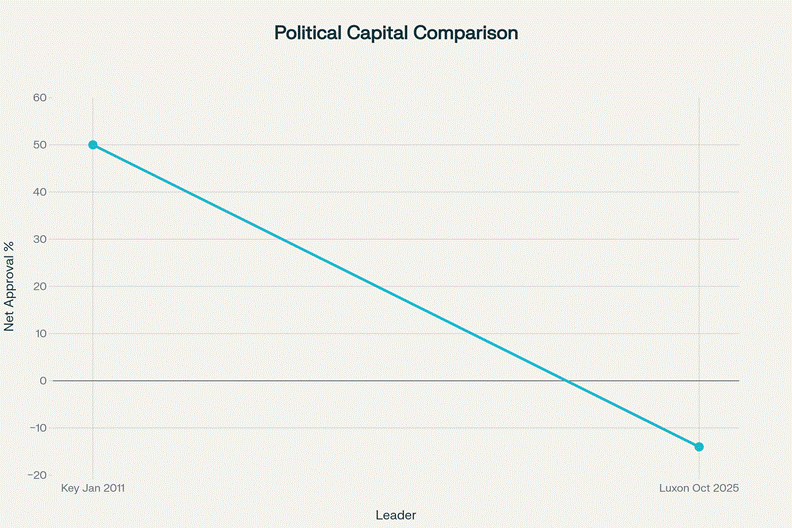792x528 pixels.
Task: Click the 10 y-axis tick label
Action: point(40,333)
